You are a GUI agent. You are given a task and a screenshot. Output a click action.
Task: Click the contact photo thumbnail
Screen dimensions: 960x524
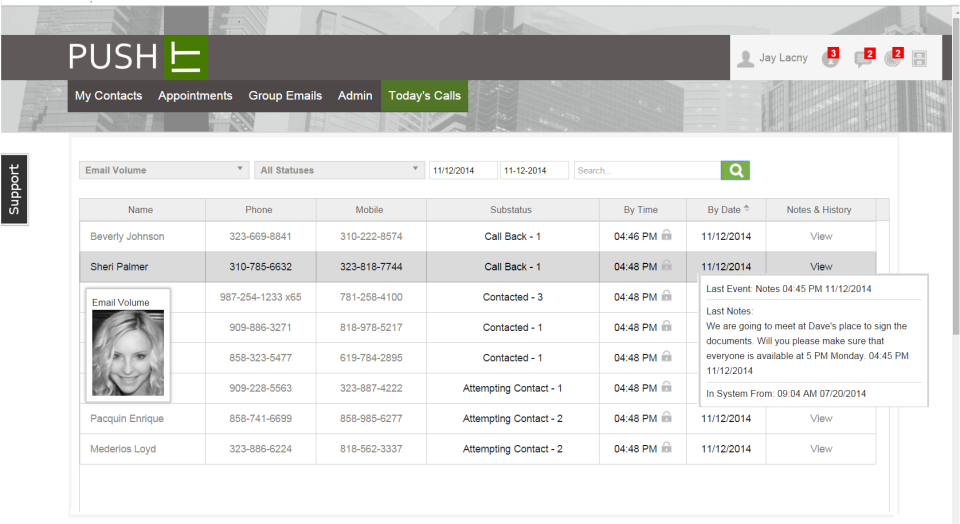tap(128, 353)
